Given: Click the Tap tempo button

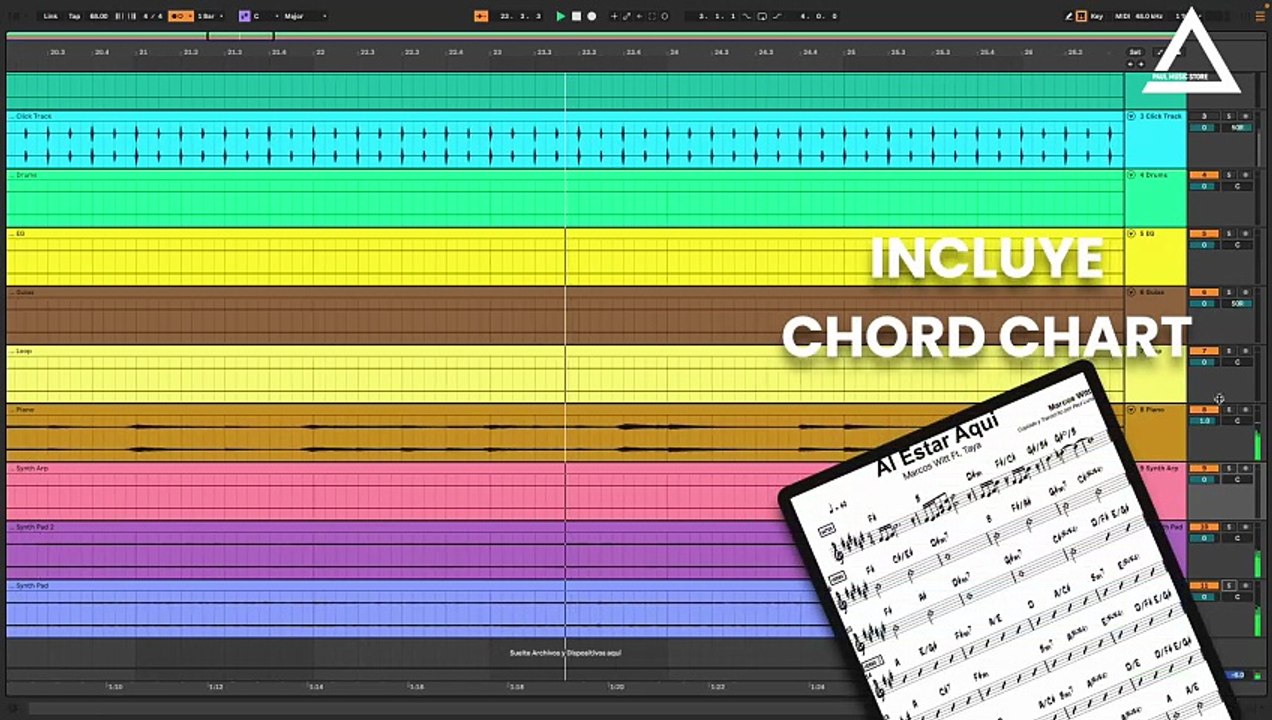Looking at the screenshot, I should point(74,16).
